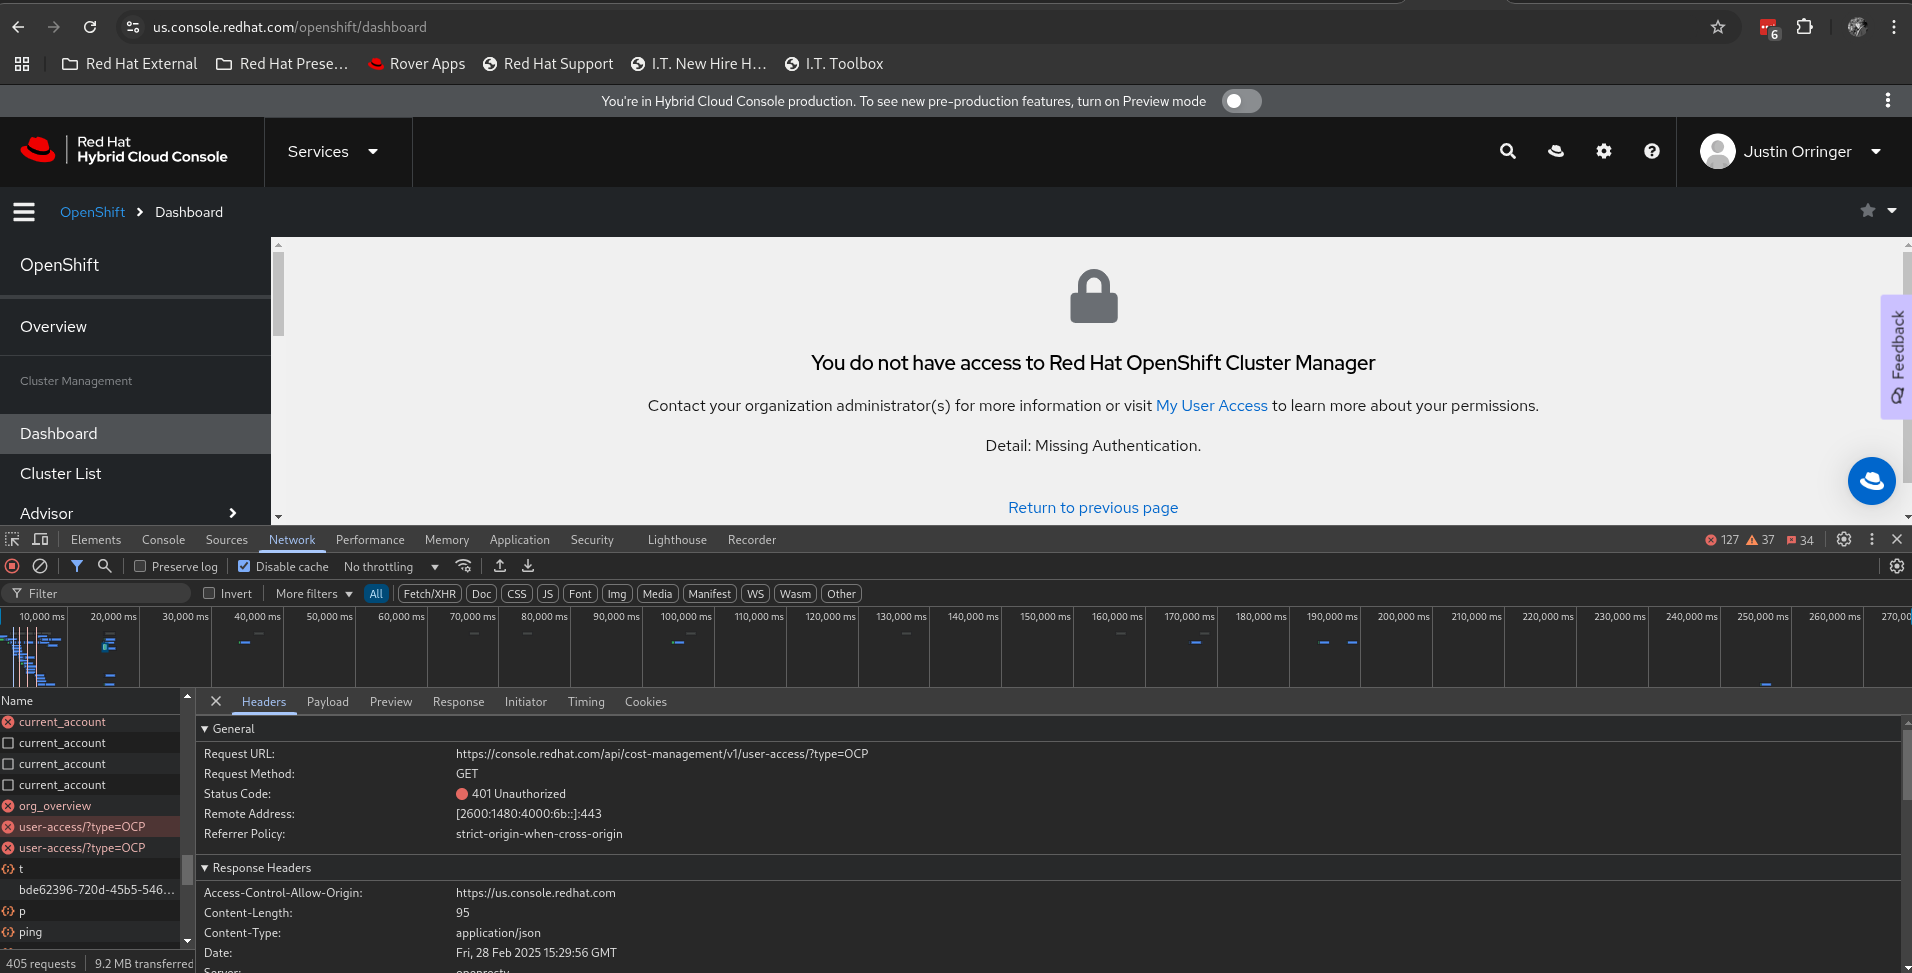1912x973 pixels.
Task: Expand the Advisor navigation section
Action: [x=135, y=513]
